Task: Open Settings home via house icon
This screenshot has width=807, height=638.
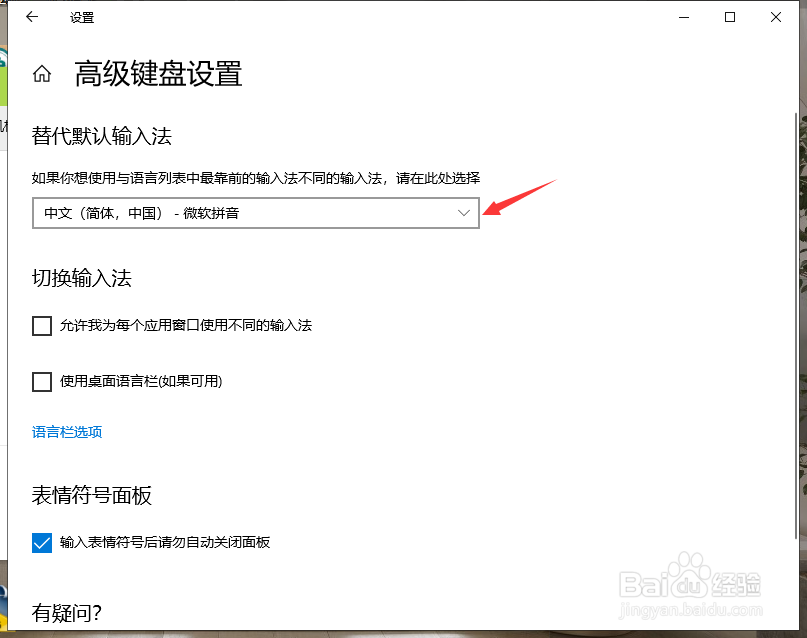Action: 42,74
